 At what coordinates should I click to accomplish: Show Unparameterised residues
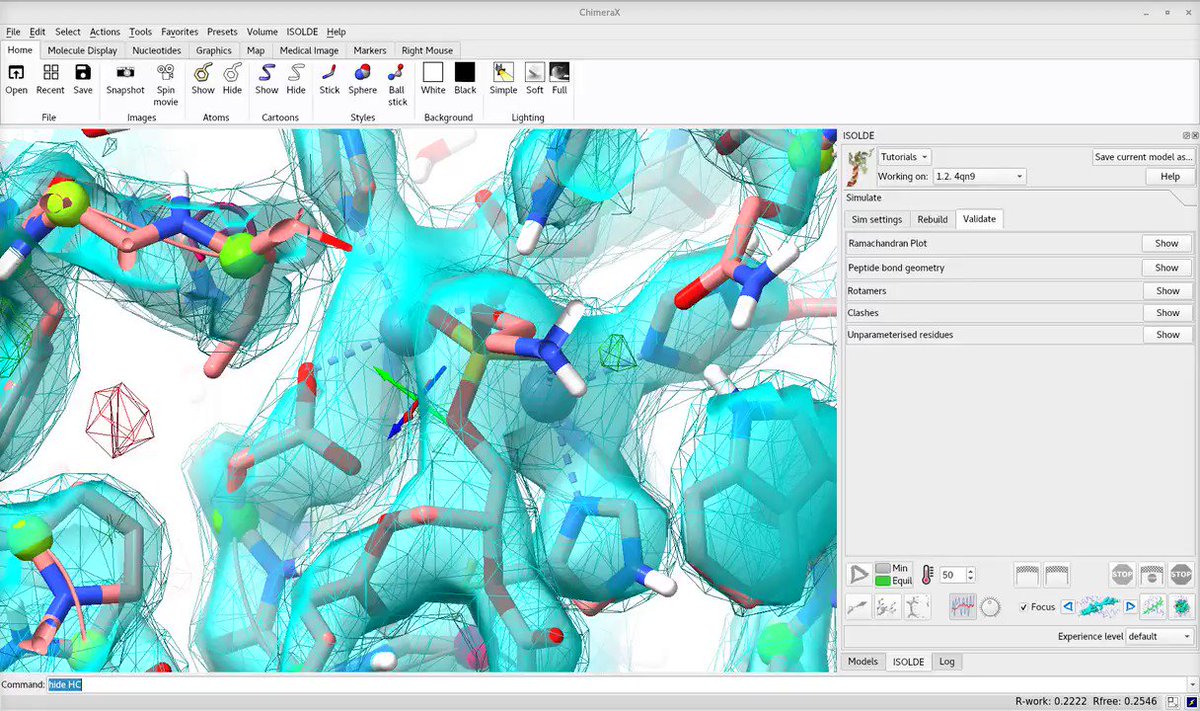[x=1167, y=335]
